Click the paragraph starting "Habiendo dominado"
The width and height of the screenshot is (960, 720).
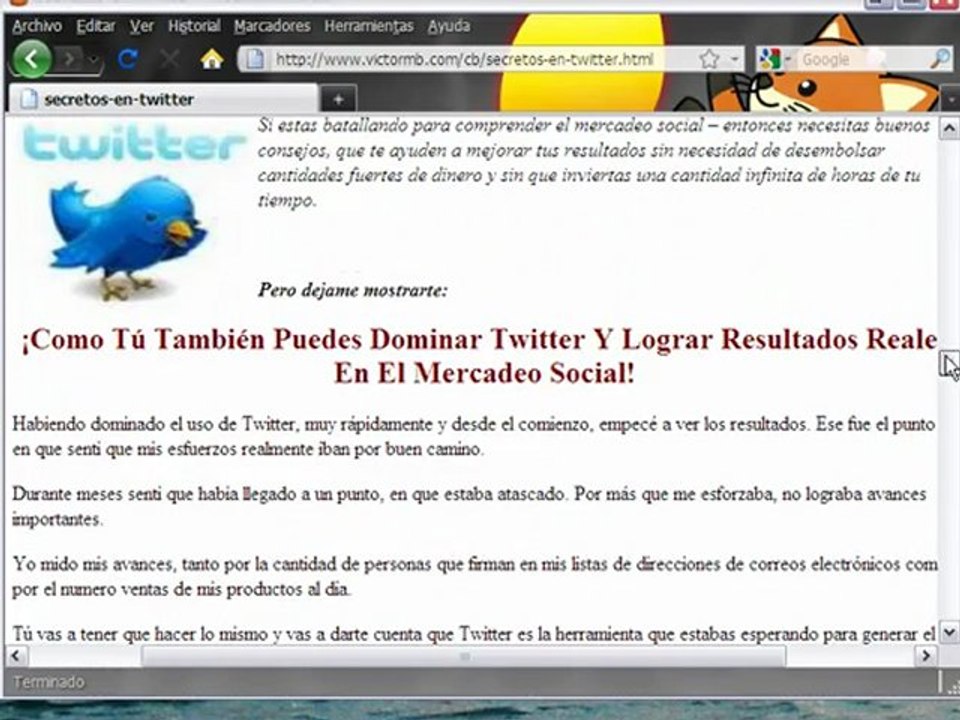(x=473, y=437)
